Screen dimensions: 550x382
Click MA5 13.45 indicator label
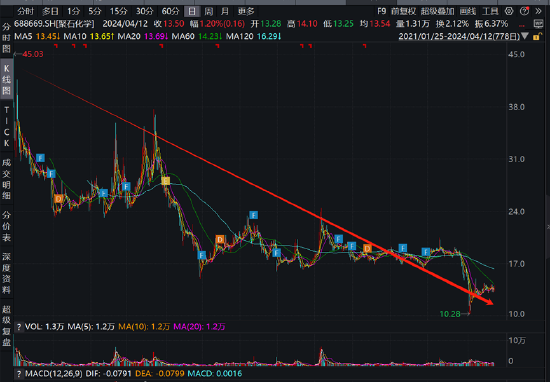coord(37,36)
